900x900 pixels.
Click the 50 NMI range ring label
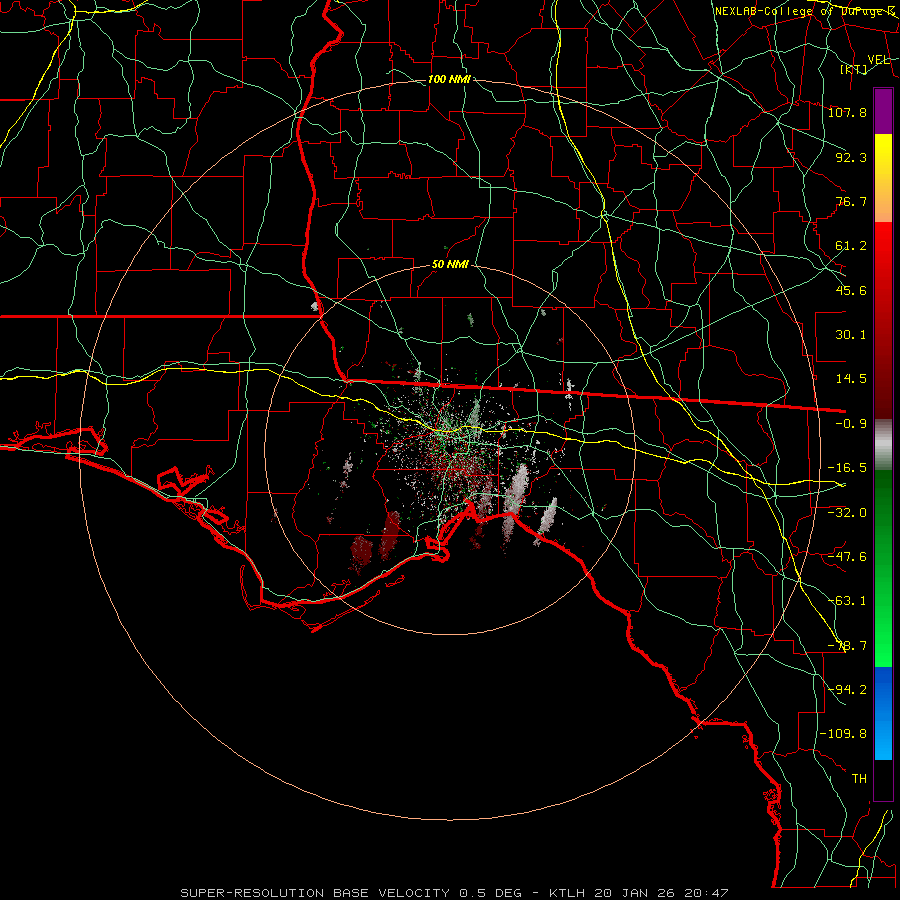pyautogui.click(x=450, y=265)
